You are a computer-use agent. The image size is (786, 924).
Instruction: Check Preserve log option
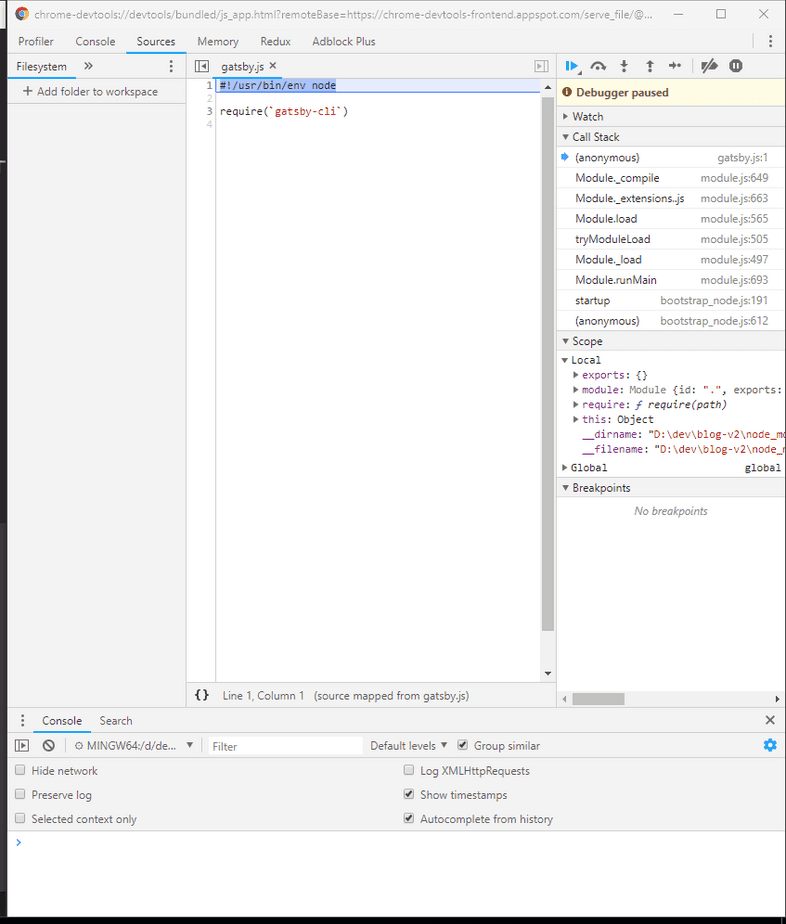(21, 795)
